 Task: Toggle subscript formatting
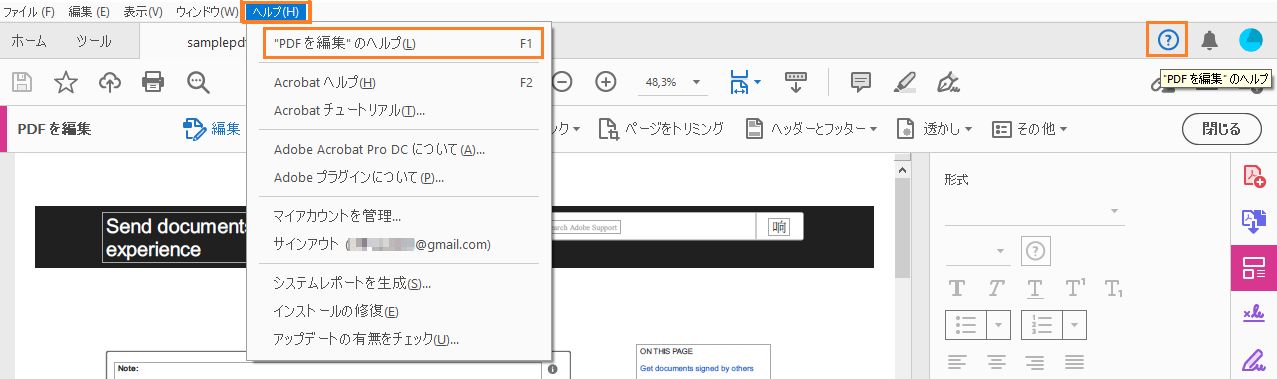(1114, 289)
